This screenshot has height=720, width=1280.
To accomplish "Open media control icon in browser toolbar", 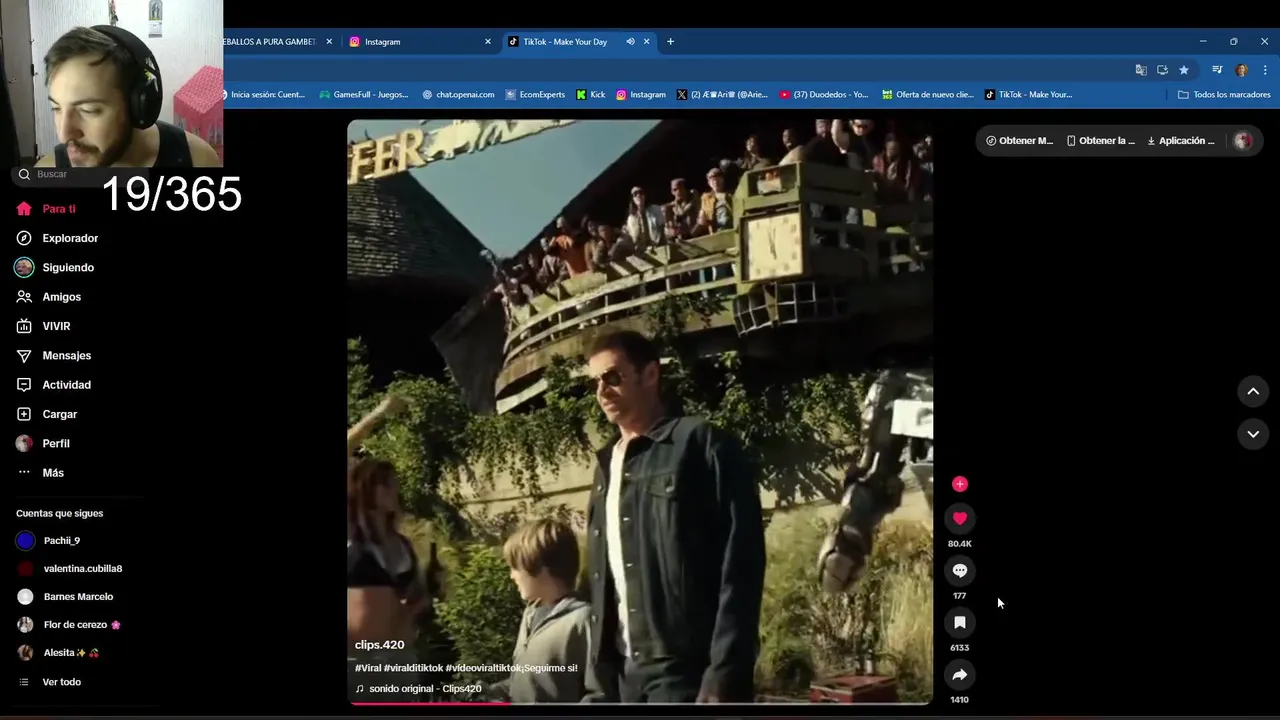I will click(1217, 70).
